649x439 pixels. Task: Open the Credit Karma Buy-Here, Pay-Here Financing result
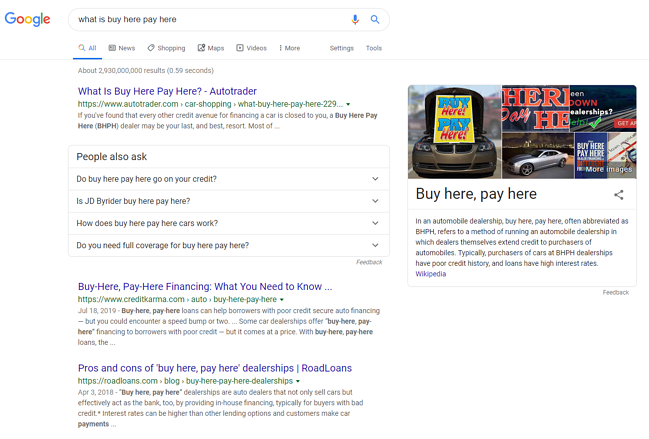pyautogui.click(x=205, y=287)
